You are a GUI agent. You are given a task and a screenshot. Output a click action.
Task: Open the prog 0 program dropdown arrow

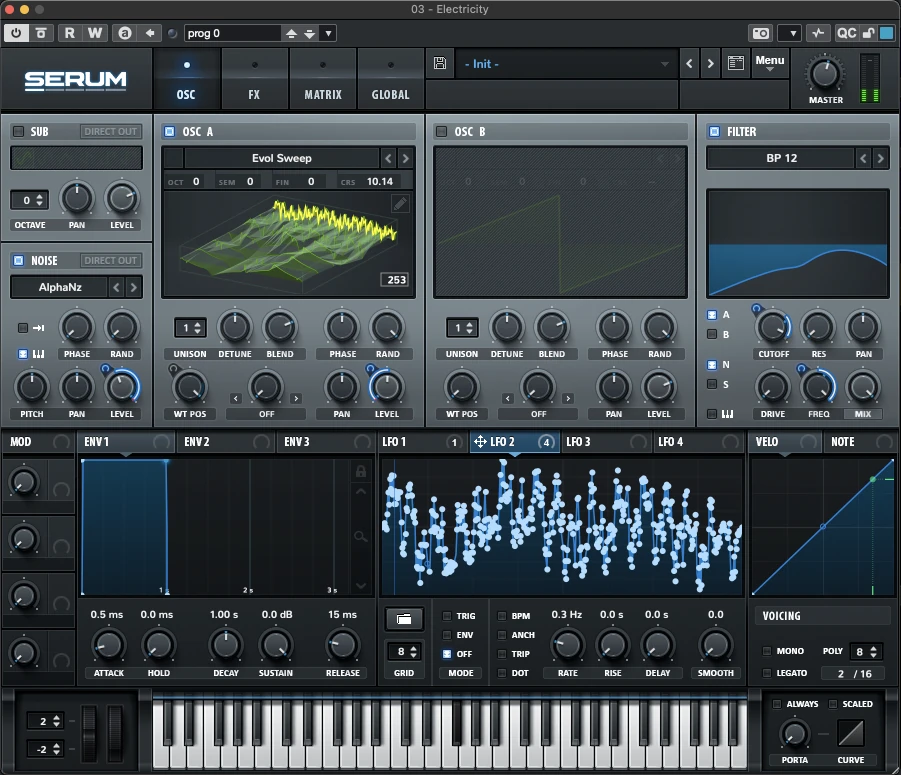(x=328, y=33)
